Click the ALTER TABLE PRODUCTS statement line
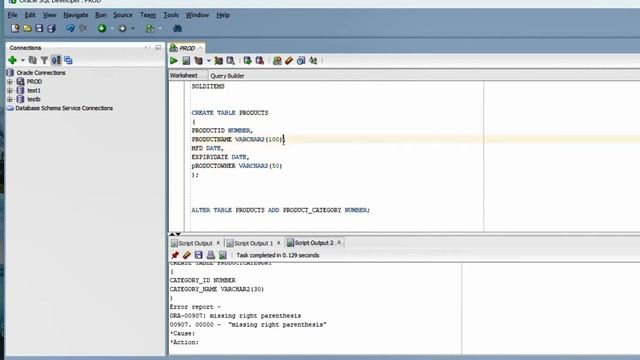The width and height of the screenshot is (640, 360). click(x=281, y=210)
